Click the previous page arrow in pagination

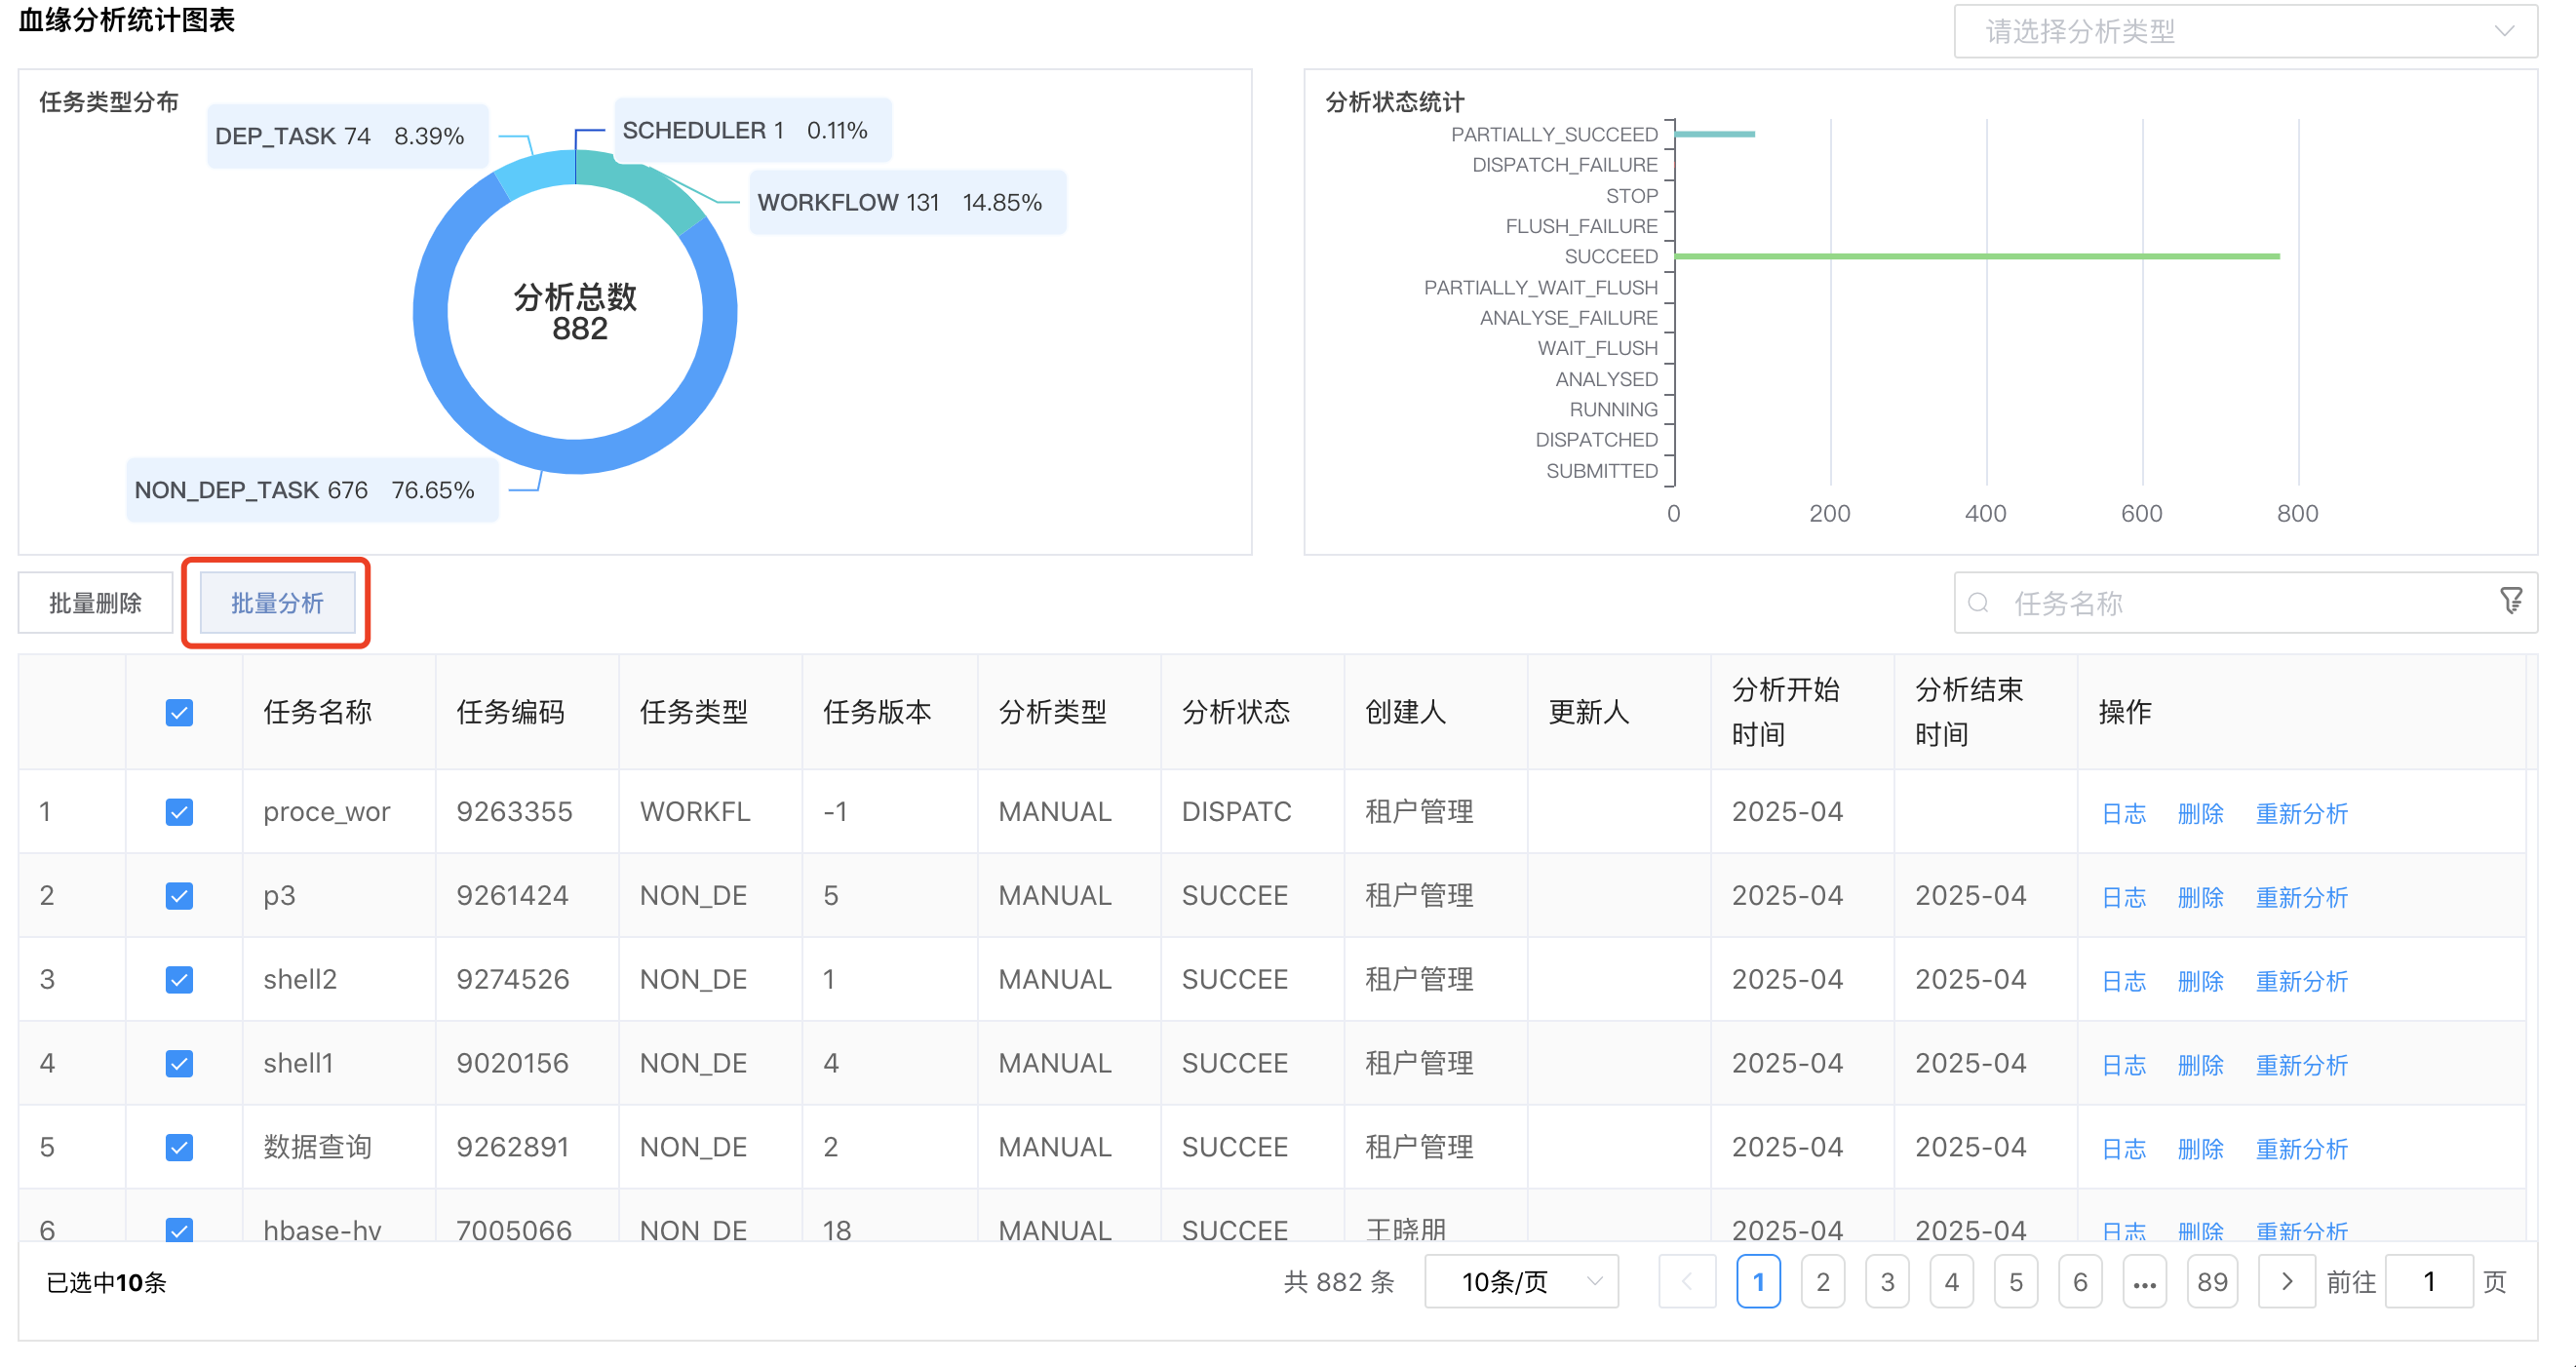click(x=1687, y=1281)
